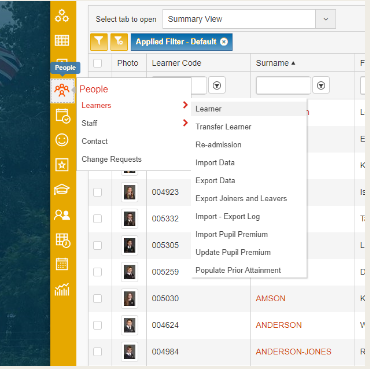This screenshot has height=369, width=370.
Task: Click the Summary View combo box field
Action: 239,19
